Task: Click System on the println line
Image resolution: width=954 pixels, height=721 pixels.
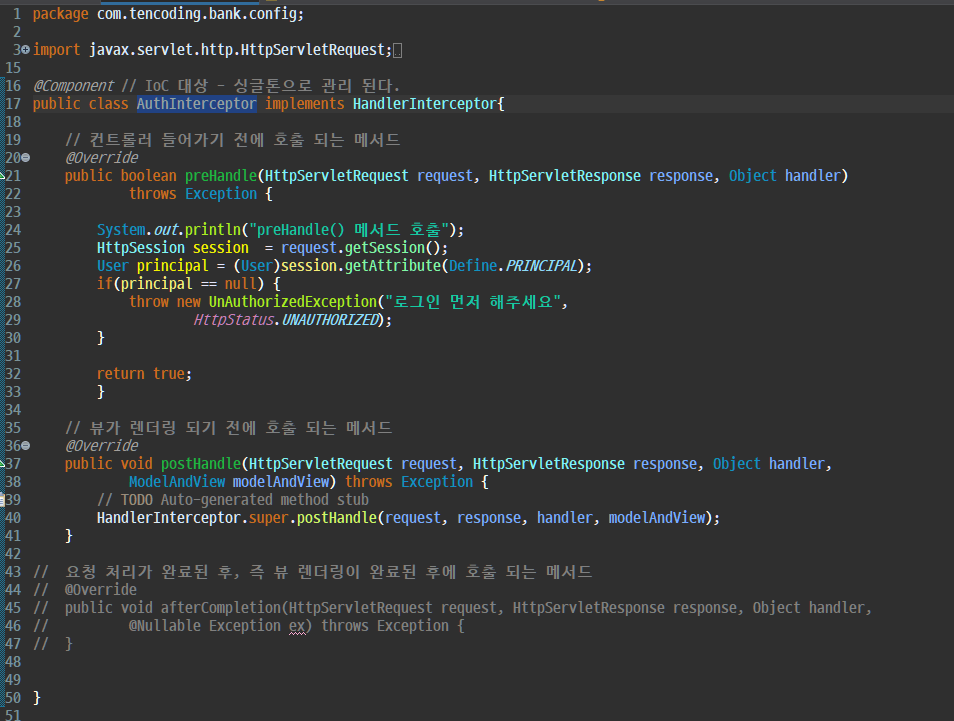Action: pyautogui.click(x=121, y=230)
